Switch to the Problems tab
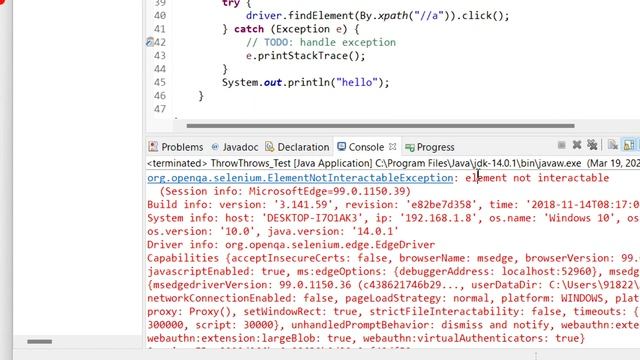 (x=176, y=147)
